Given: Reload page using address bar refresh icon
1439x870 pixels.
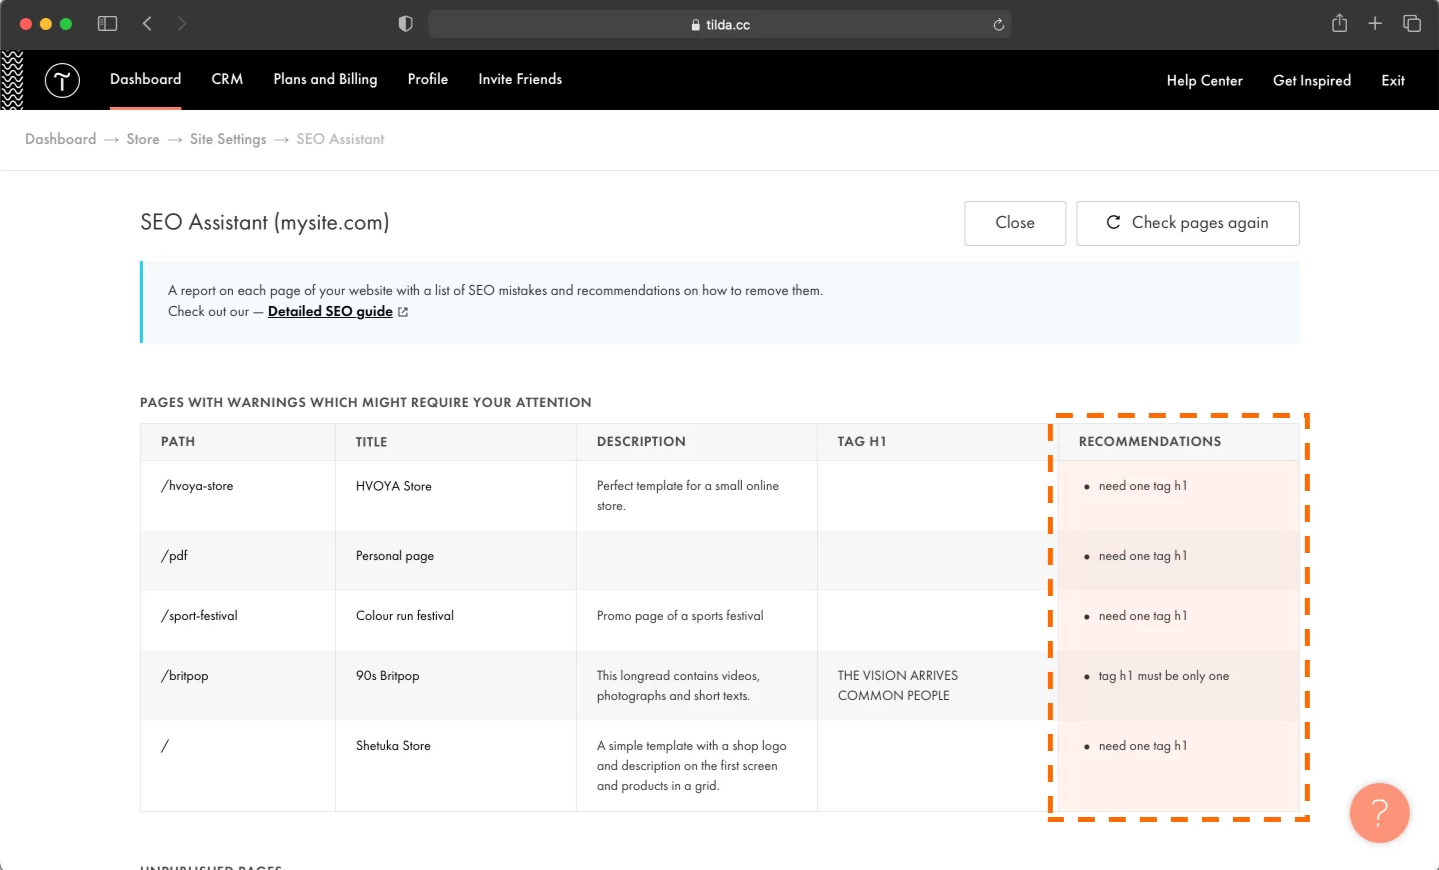Looking at the screenshot, I should click(x=998, y=25).
